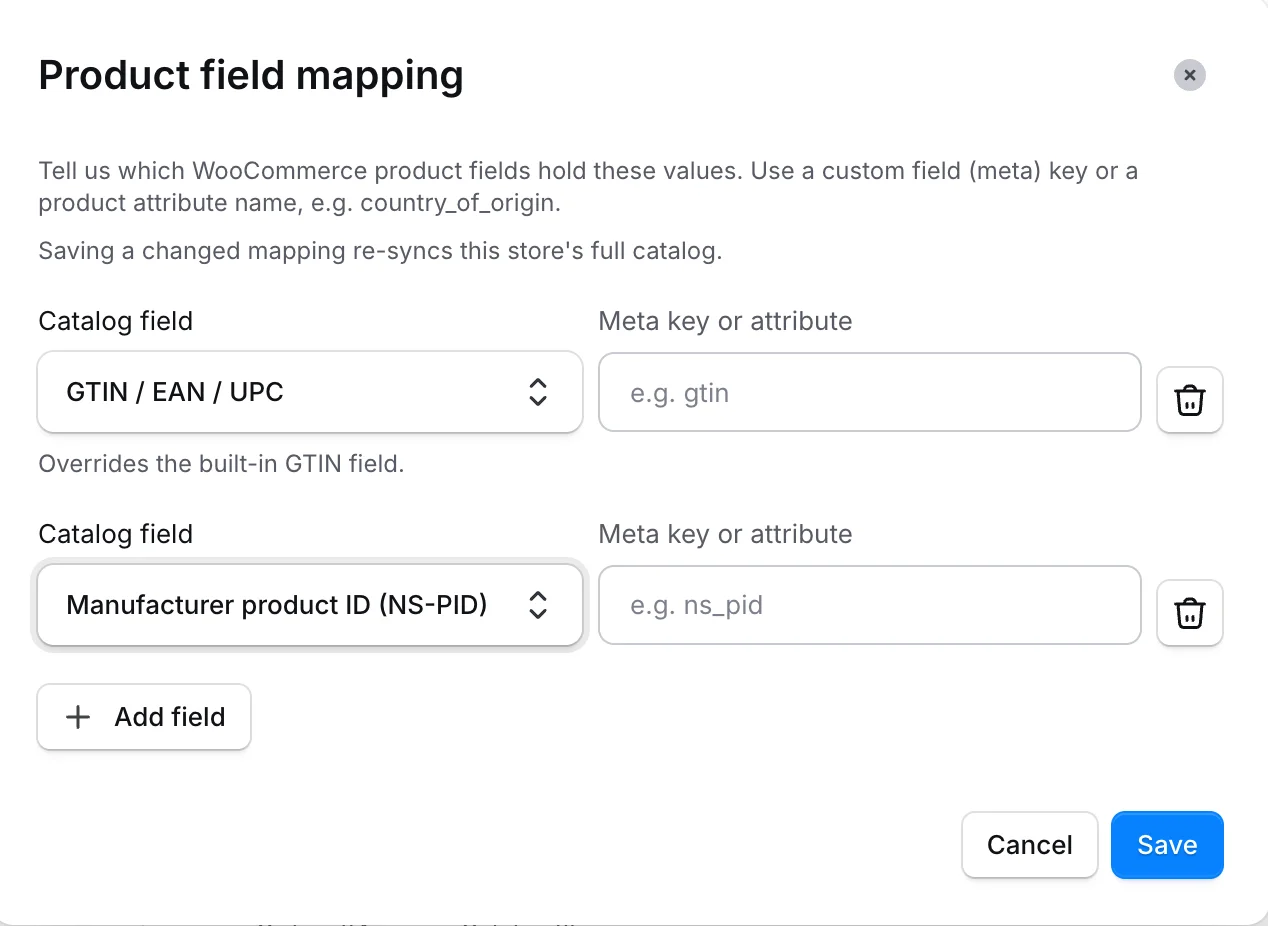The height and width of the screenshot is (926, 1268).
Task: Delete the Manufacturer product ID mapping row
Action: [1189, 613]
